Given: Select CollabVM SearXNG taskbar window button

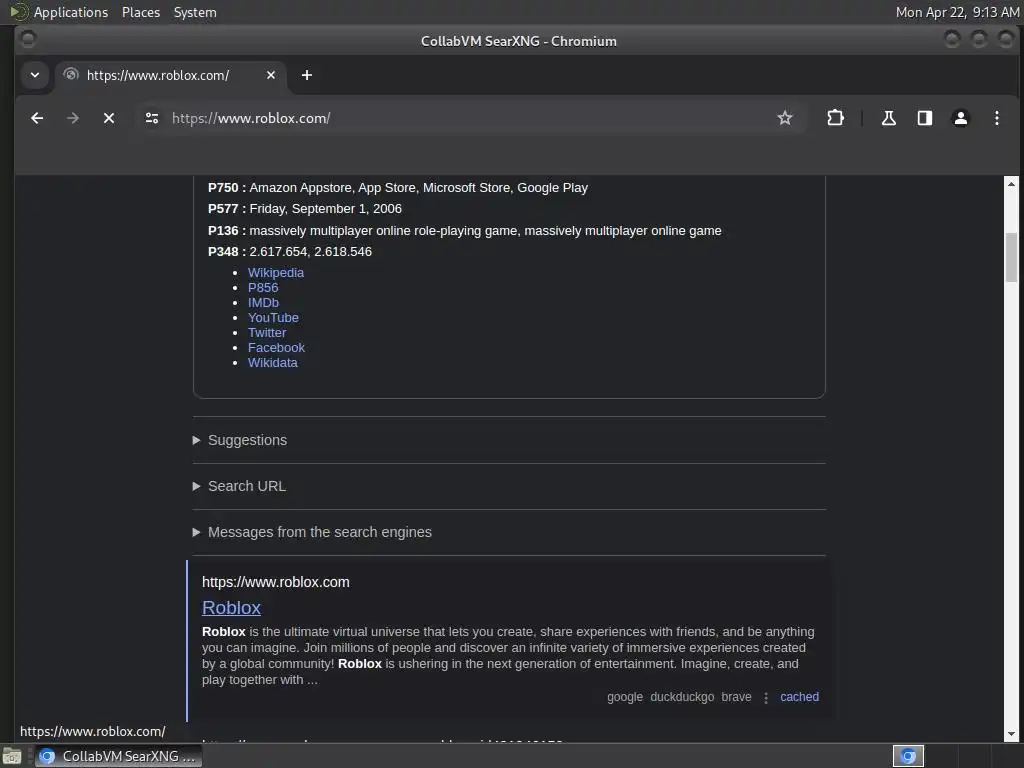Looking at the screenshot, I should tap(118, 756).
